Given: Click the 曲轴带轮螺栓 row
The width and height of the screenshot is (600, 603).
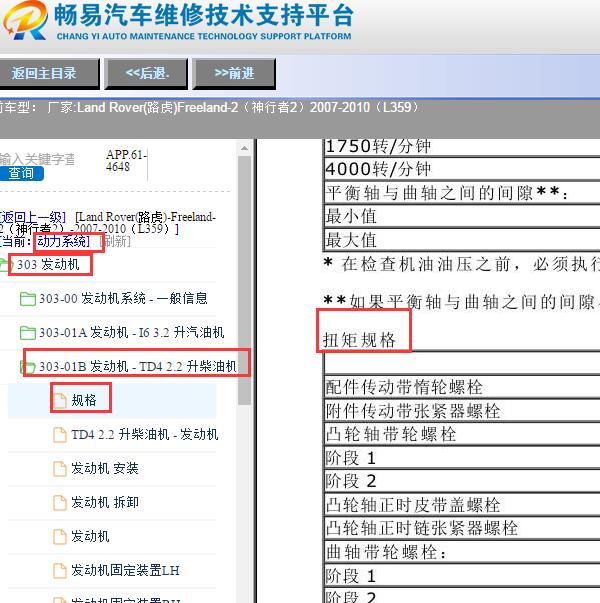Looking at the screenshot, I should click(462, 552).
